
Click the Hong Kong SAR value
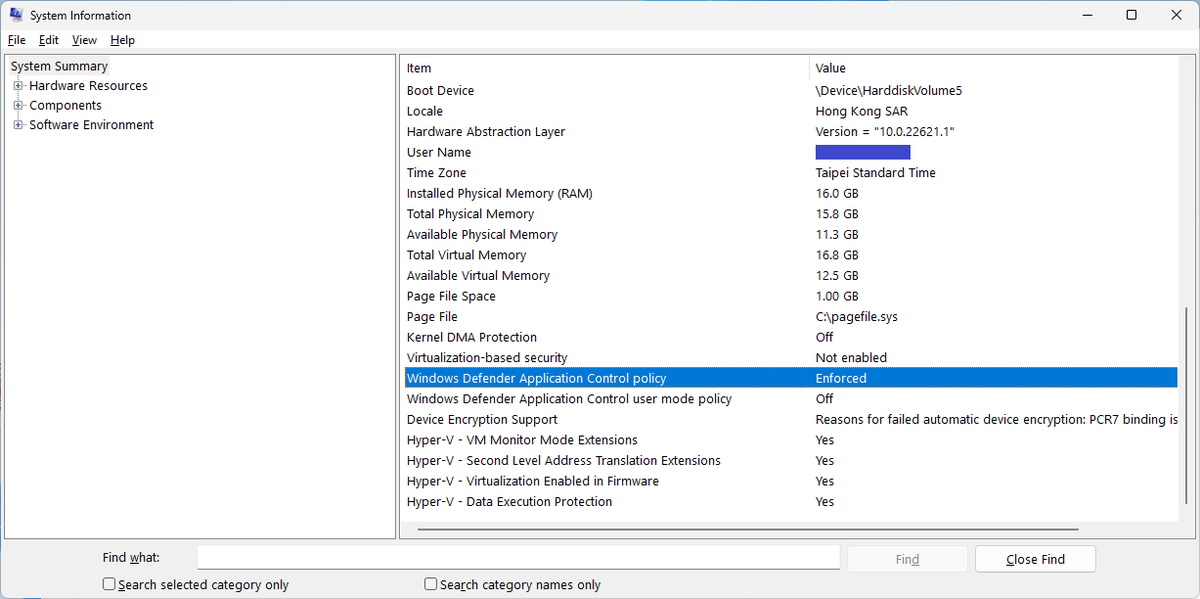tap(862, 111)
